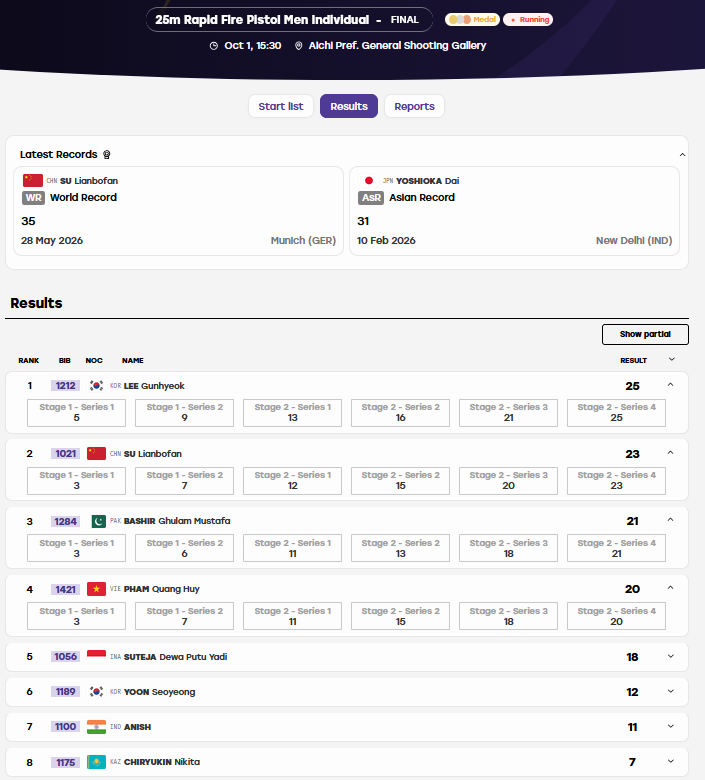Click the China flag beside SU Lianbofan rank 2
The height and width of the screenshot is (780, 705).
[x=97, y=453]
